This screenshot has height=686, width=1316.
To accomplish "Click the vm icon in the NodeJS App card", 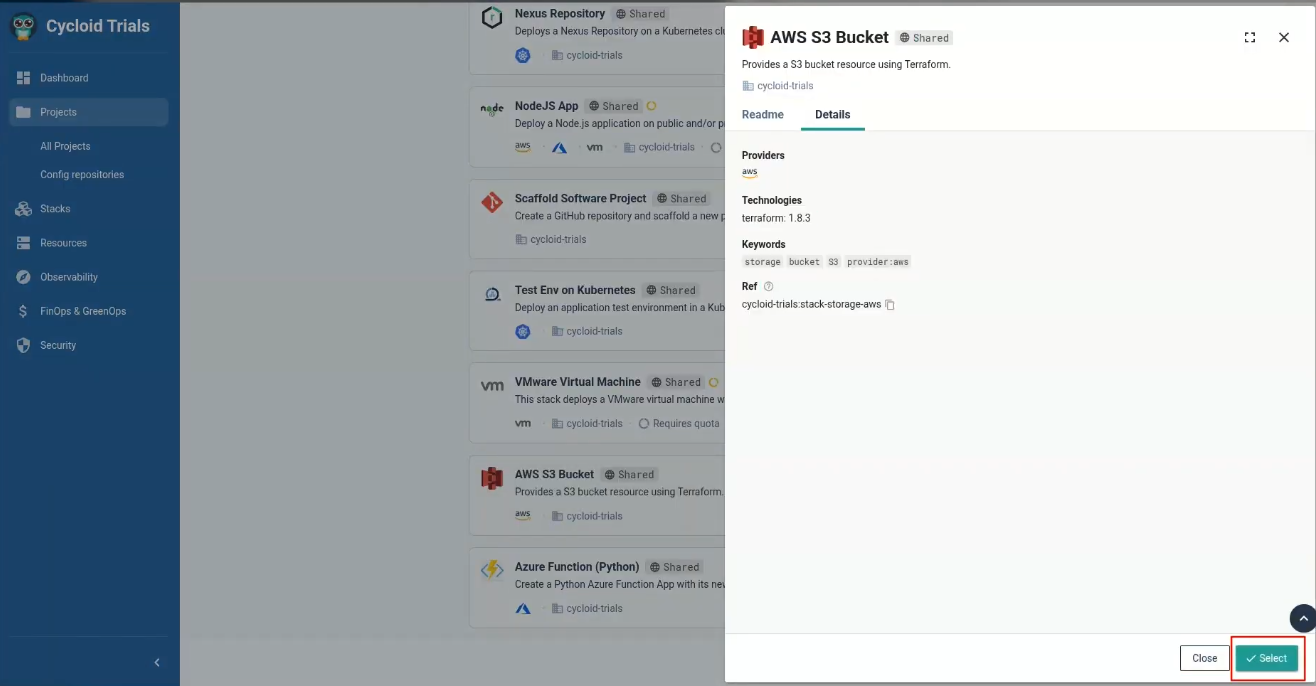I will (x=595, y=148).
